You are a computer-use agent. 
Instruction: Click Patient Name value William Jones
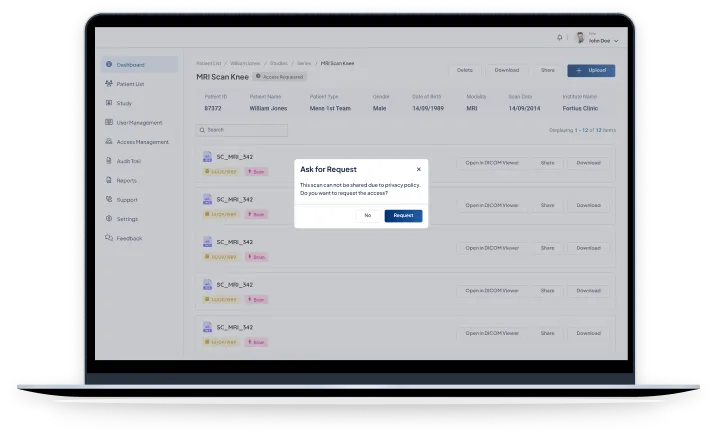268,108
